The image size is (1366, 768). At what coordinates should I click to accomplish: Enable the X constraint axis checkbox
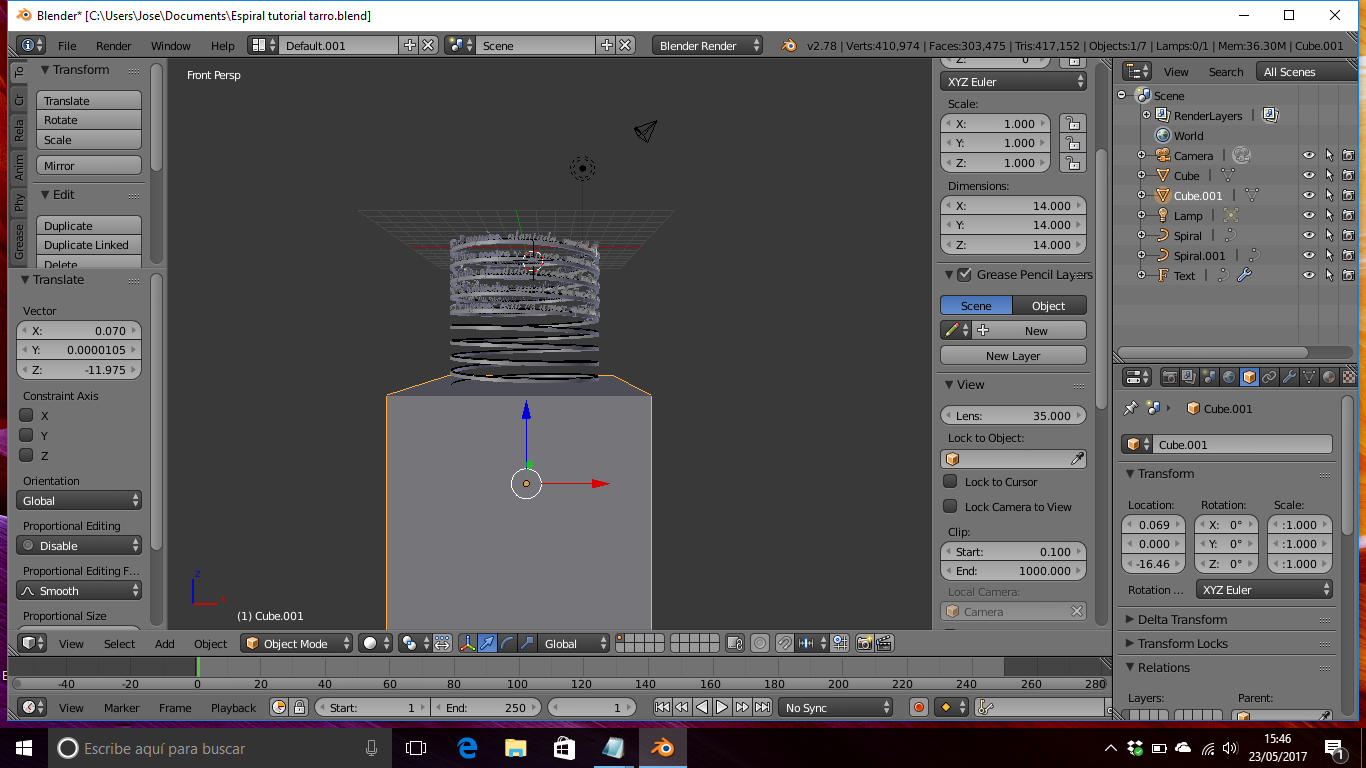click(27, 415)
